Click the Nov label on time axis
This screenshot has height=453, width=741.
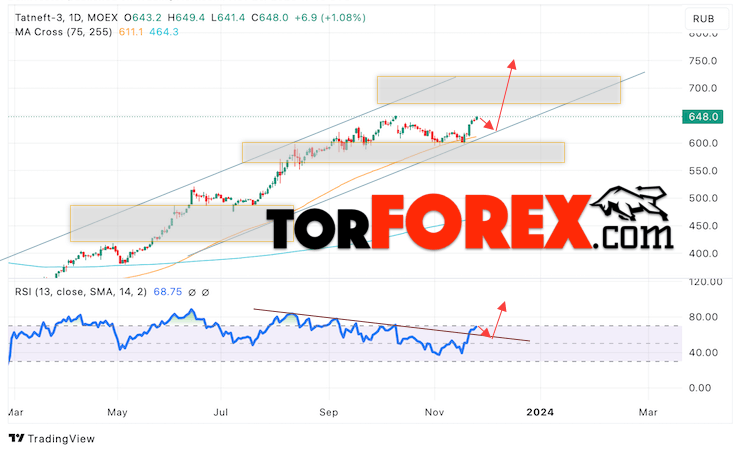pos(434,412)
